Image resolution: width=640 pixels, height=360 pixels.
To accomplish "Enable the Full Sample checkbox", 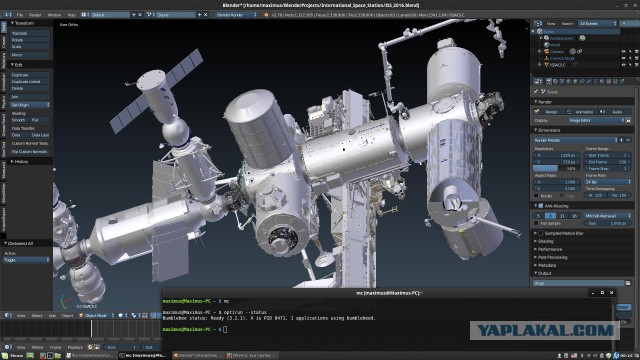I will [x=536, y=223].
